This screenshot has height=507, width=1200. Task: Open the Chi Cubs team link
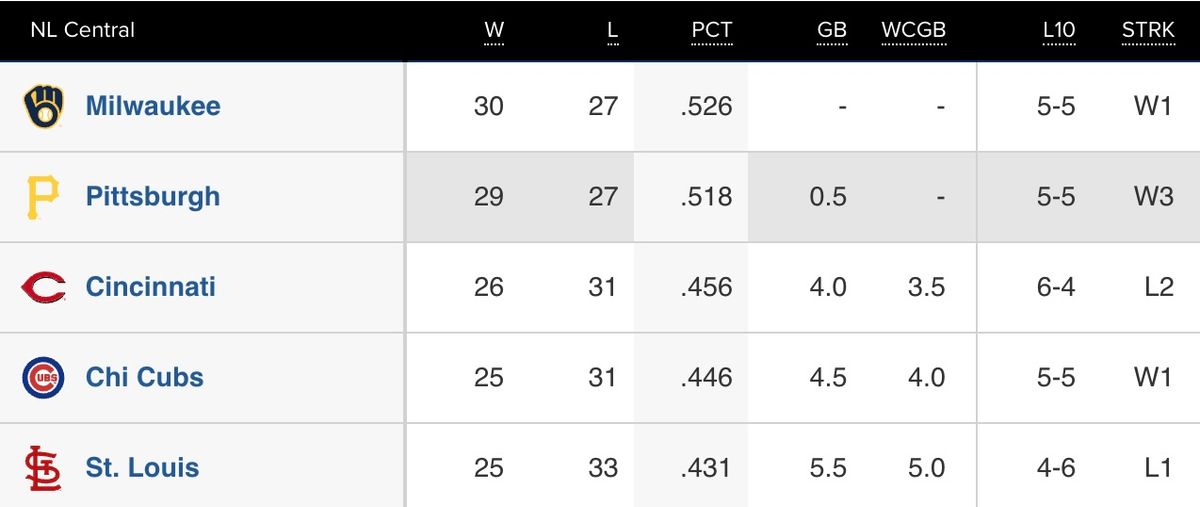[x=145, y=377]
